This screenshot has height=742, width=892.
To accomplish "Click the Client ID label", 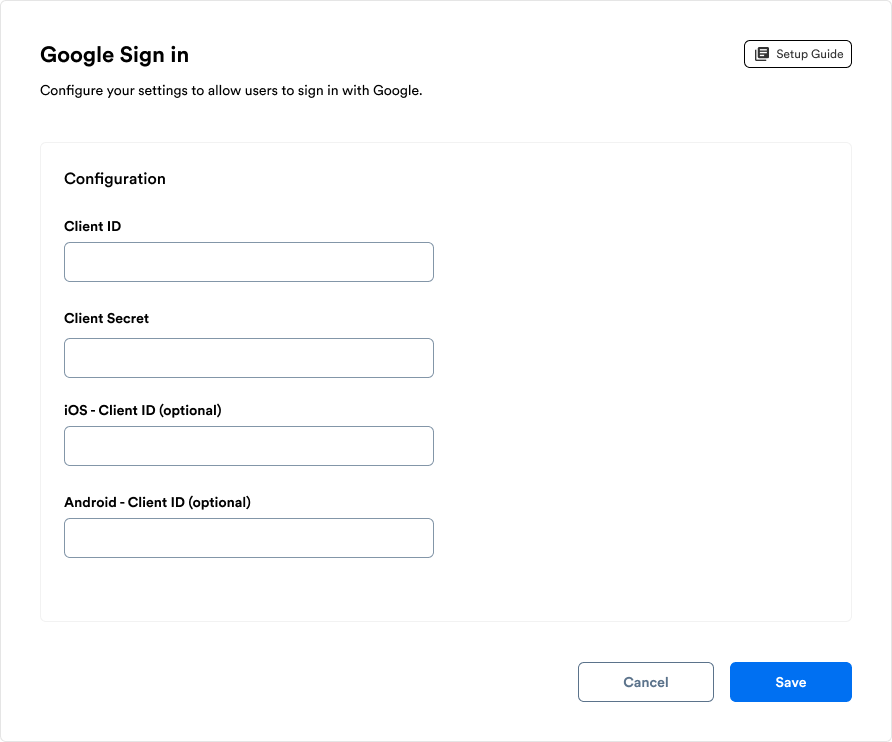I will (92, 226).
